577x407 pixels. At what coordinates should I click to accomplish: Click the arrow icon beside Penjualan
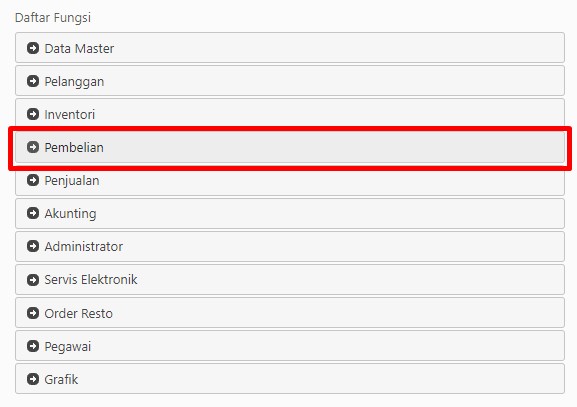33,180
